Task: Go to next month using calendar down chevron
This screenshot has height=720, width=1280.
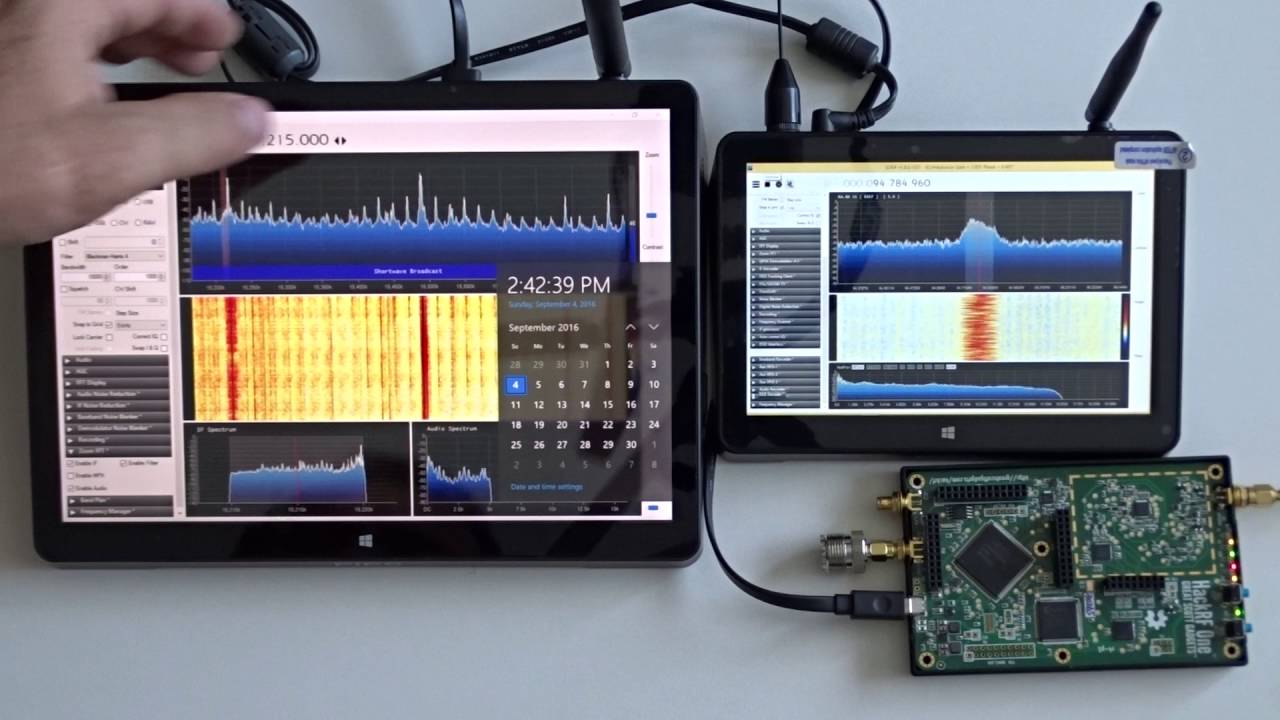Action: point(653,327)
